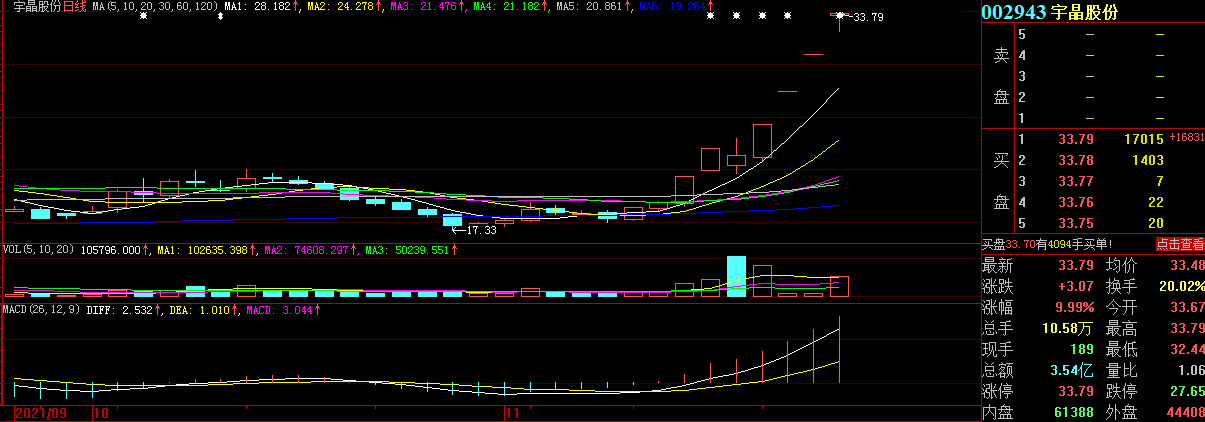
Task: Click the 33.79 high price label
Action: click(x=868, y=17)
